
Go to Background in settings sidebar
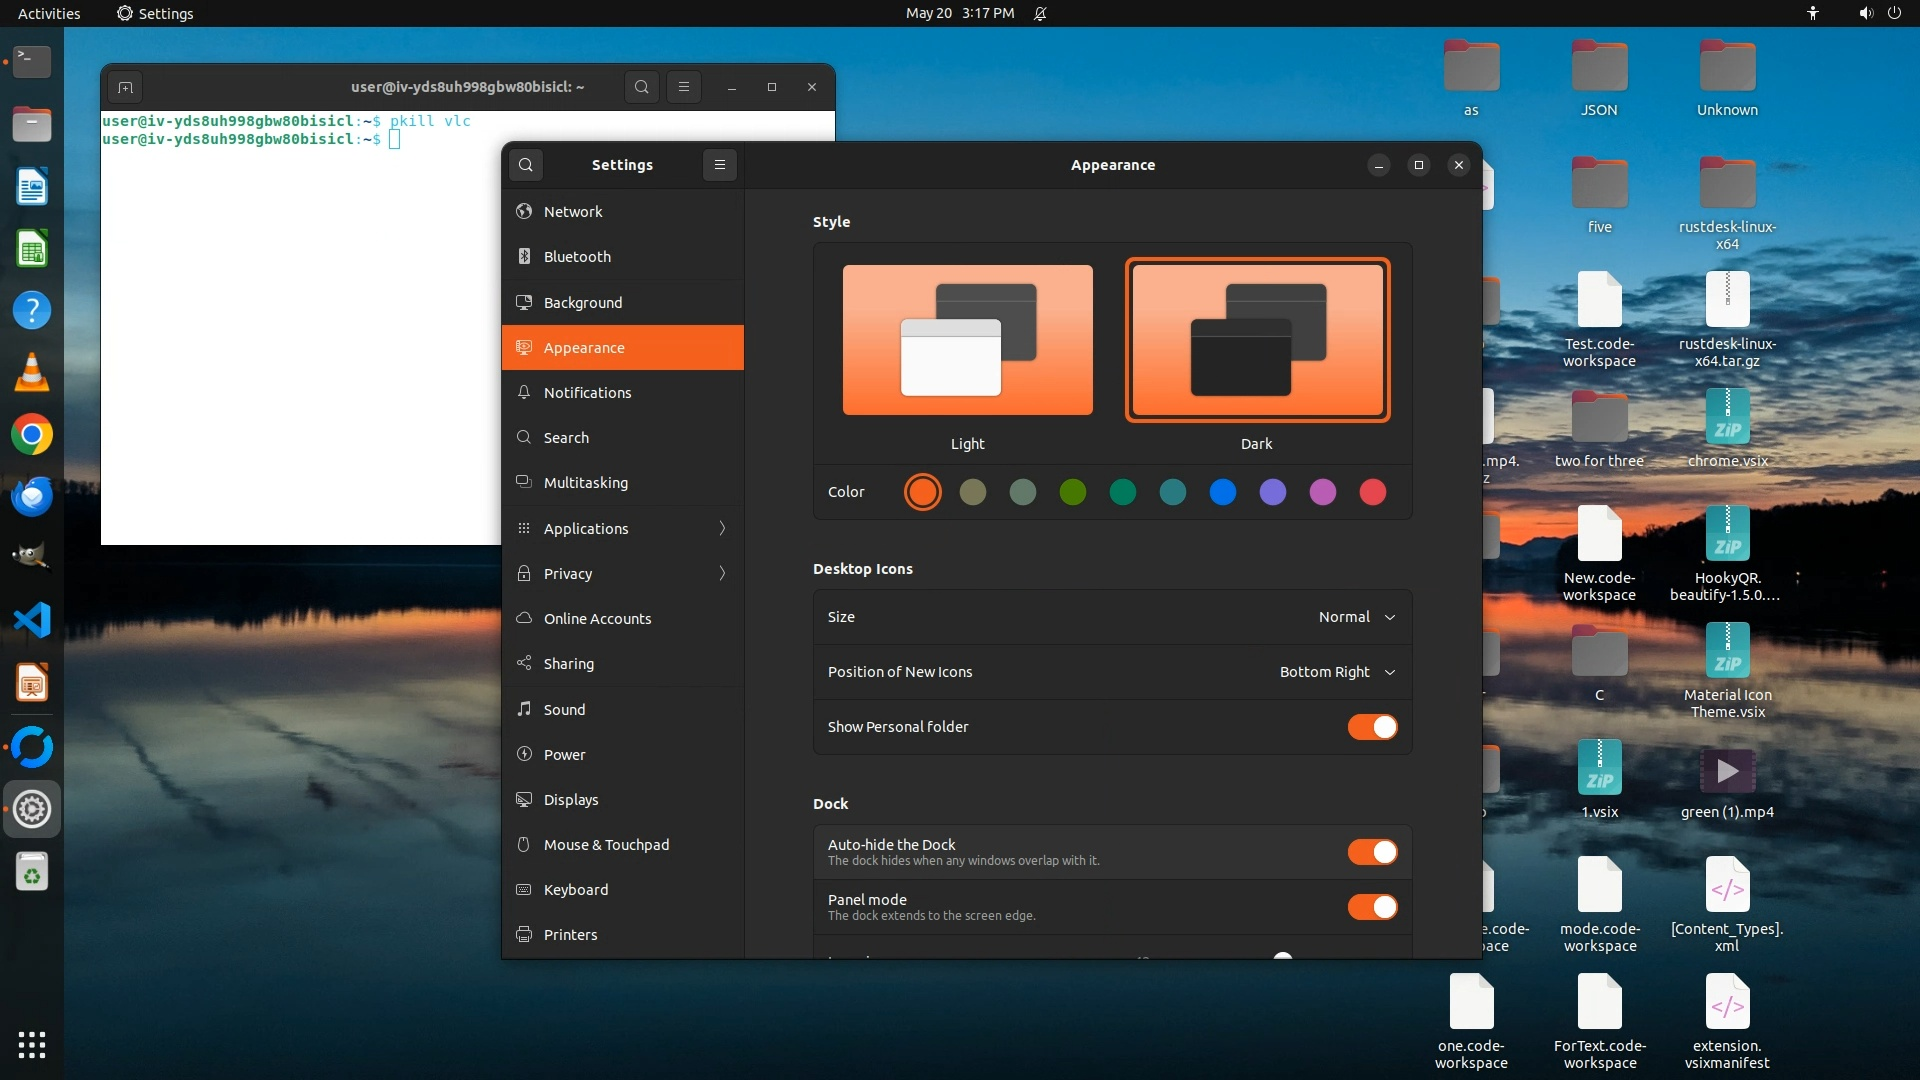click(583, 302)
